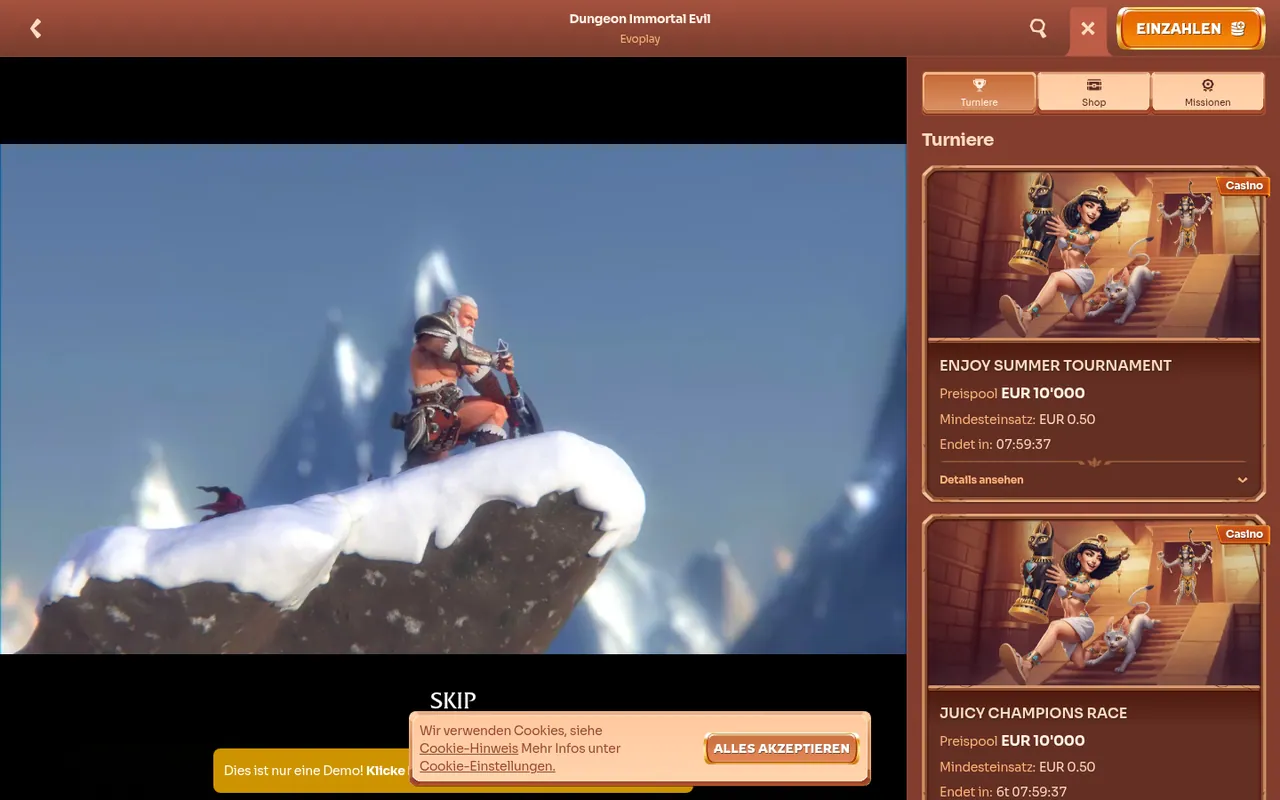Click the Preispool EUR 10'000 in Juicy Champions Race
Image resolution: width=1280 pixels, height=800 pixels.
pos(1013,741)
